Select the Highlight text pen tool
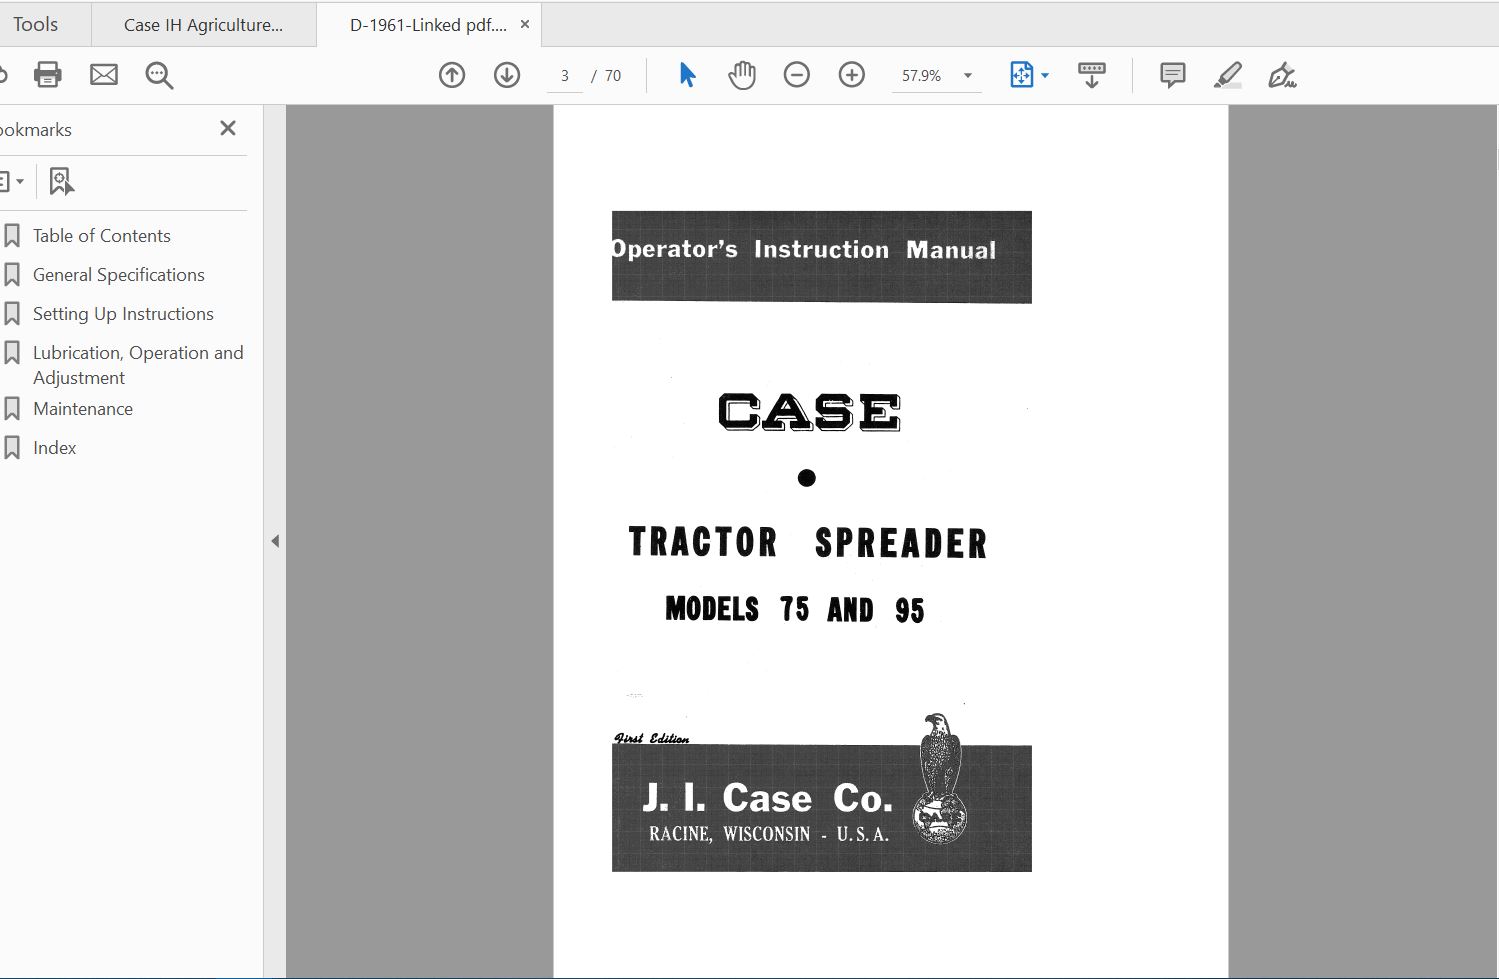1499x979 pixels. [x=1227, y=75]
